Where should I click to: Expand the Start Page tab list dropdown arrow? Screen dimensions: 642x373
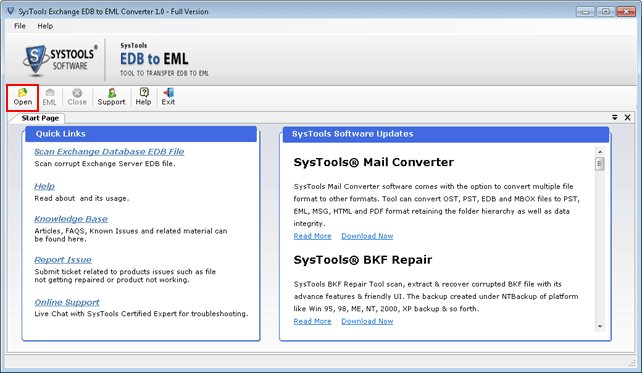pos(615,118)
